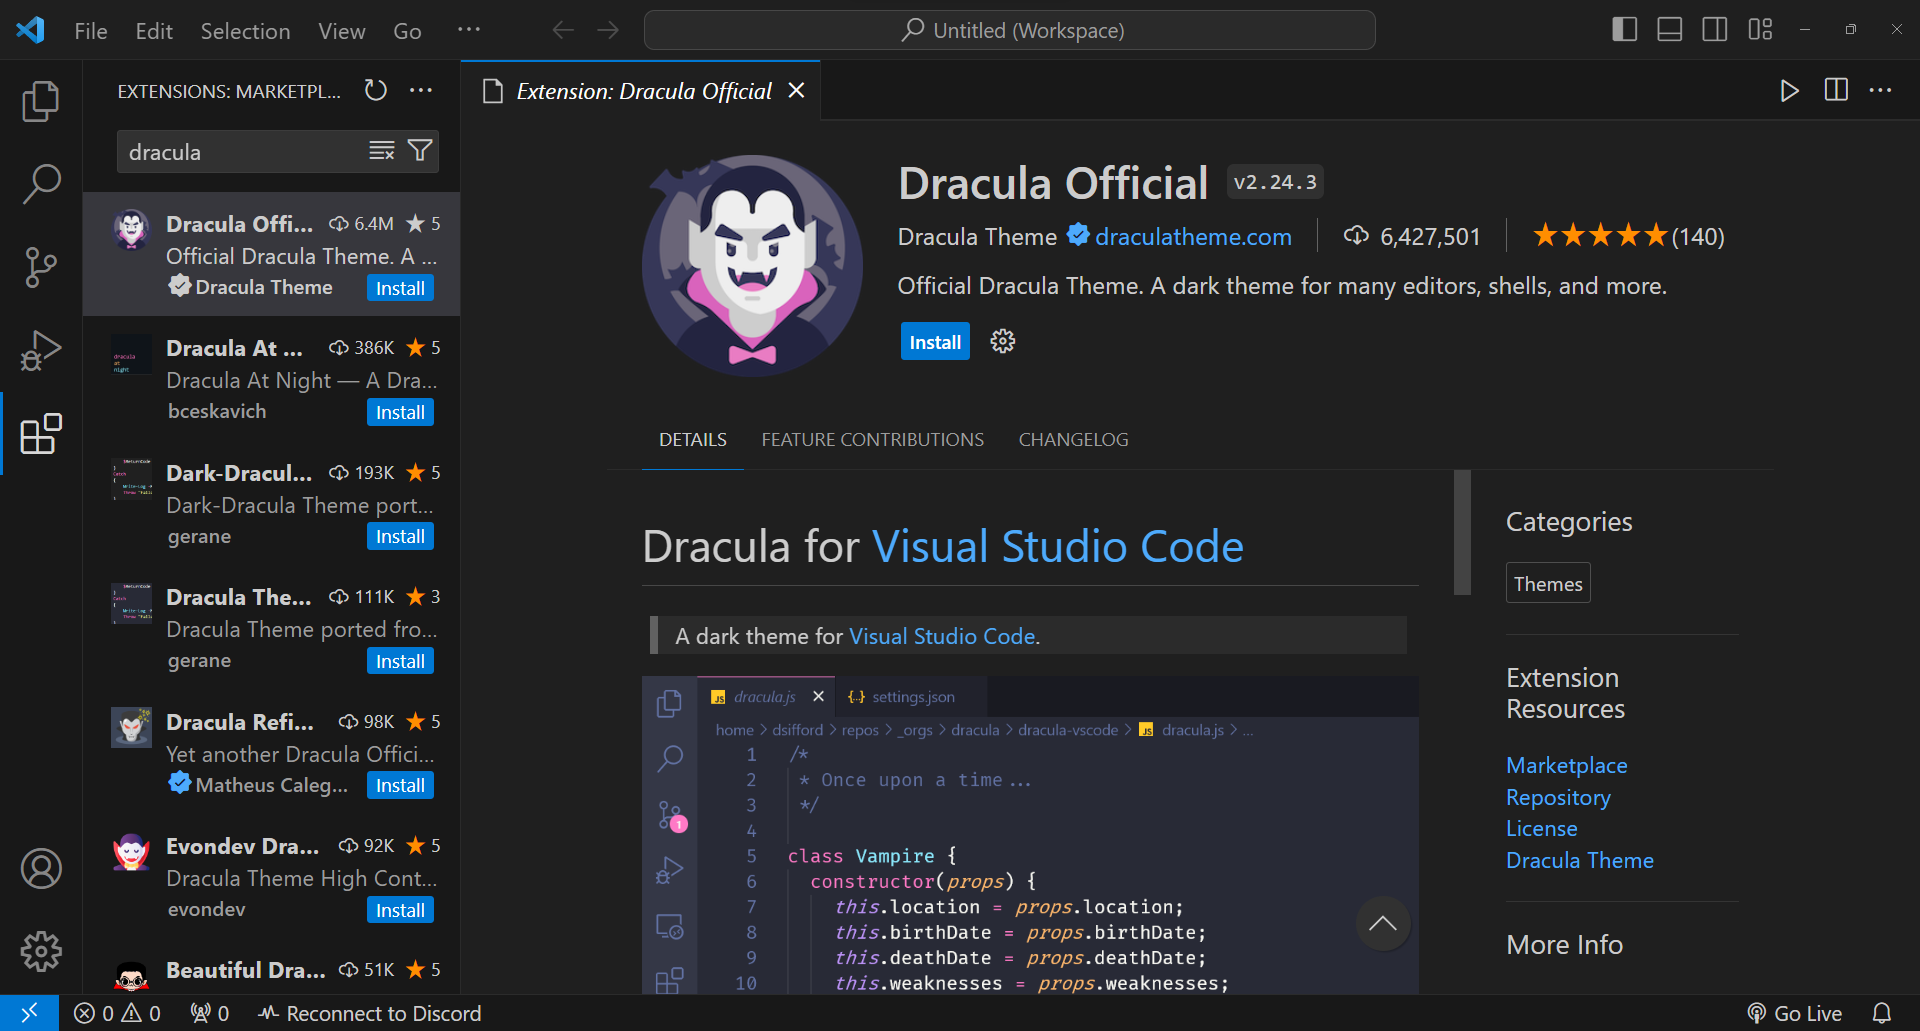1920x1031 pixels.
Task: Close the Dracula Official extension tab
Action: (x=796, y=91)
